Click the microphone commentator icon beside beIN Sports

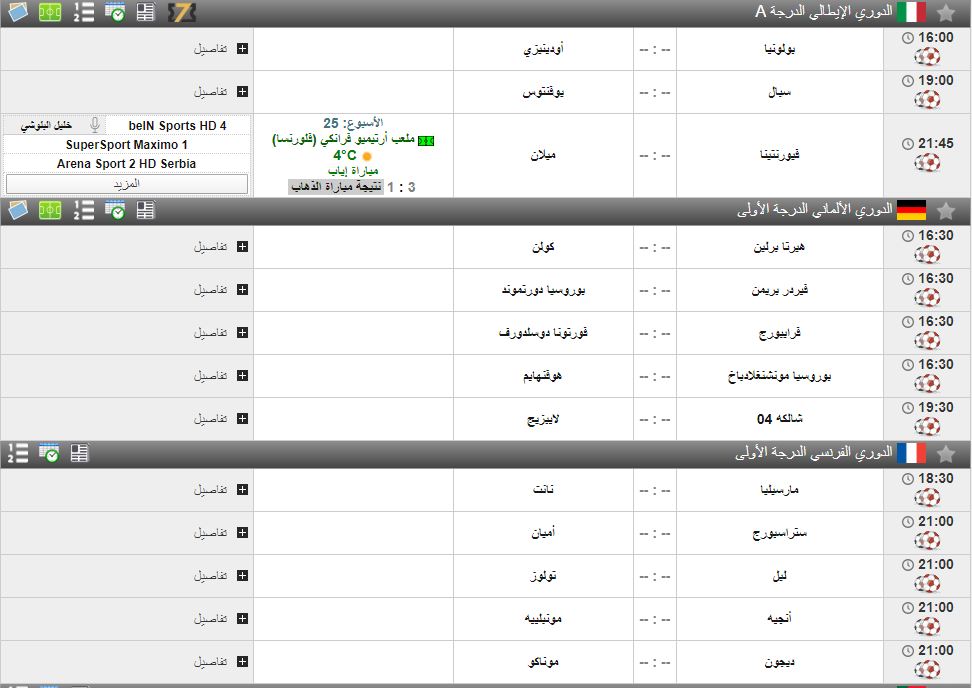click(x=95, y=125)
